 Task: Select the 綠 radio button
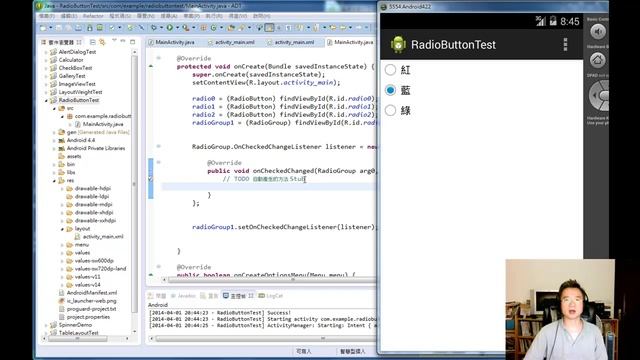pyautogui.click(x=390, y=110)
